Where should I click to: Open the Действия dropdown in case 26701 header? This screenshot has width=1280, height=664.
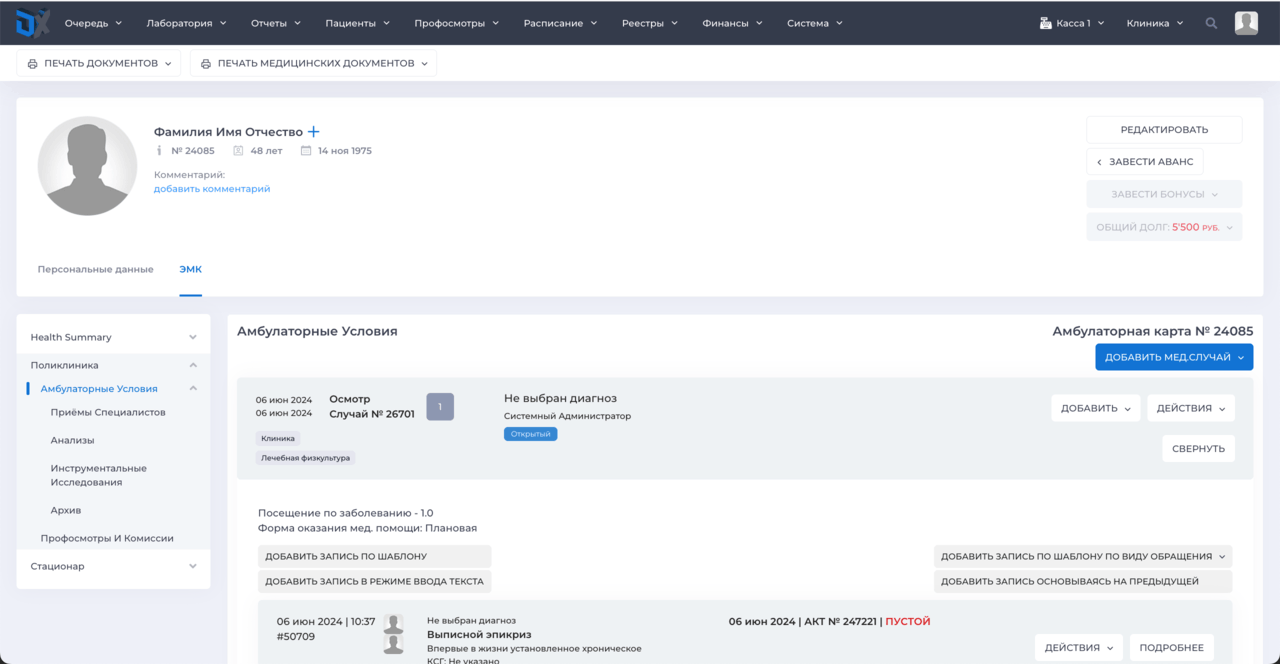[x=1191, y=408]
